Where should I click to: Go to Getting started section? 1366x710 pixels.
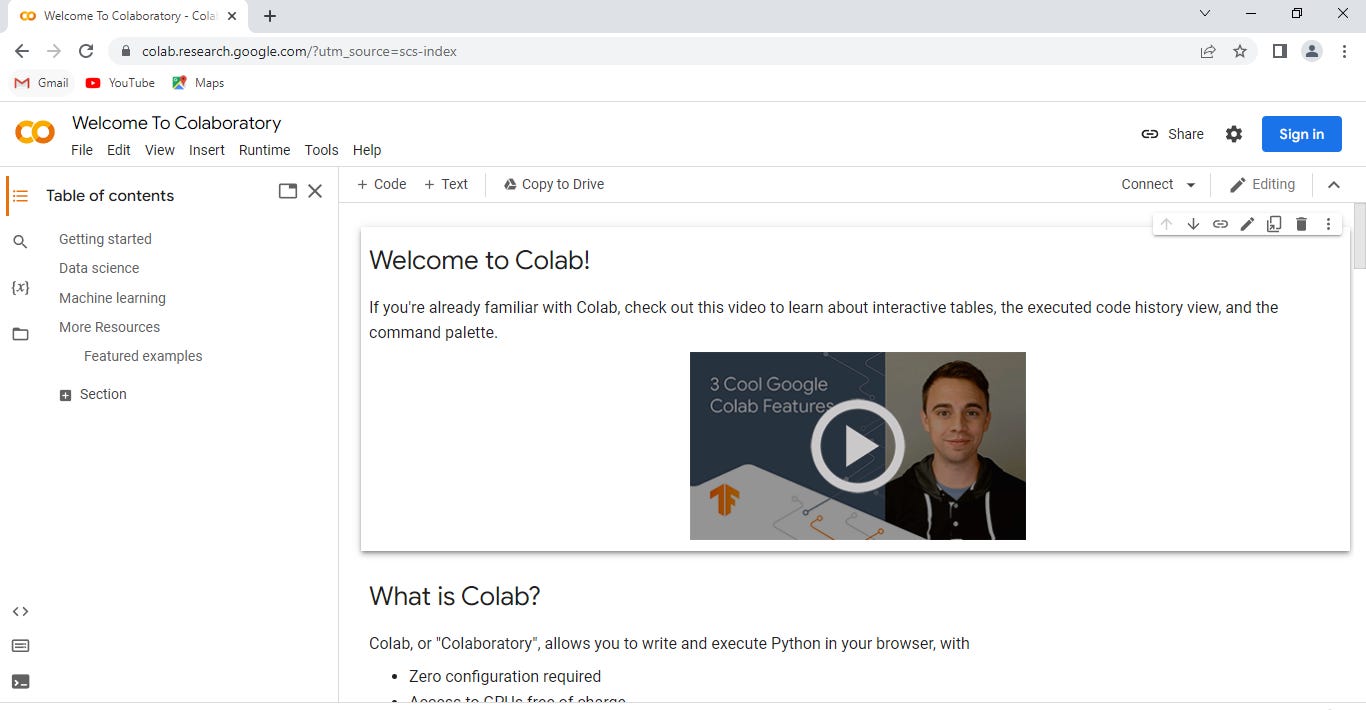click(105, 239)
